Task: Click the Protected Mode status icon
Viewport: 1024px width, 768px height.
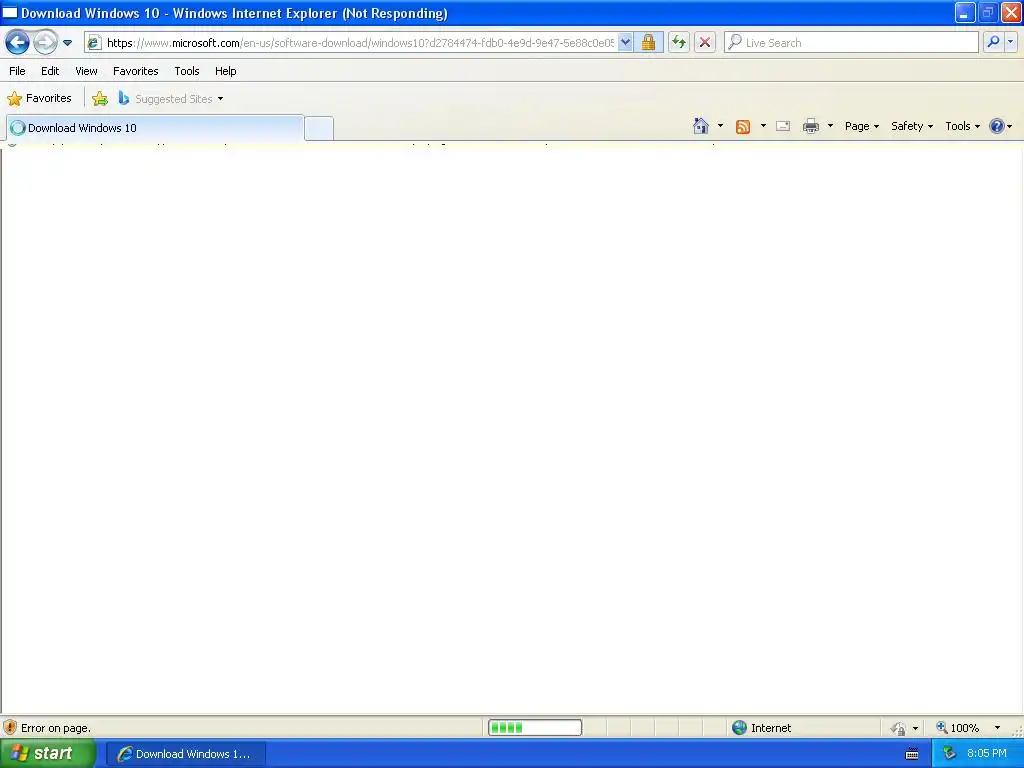Action: (898, 728)
